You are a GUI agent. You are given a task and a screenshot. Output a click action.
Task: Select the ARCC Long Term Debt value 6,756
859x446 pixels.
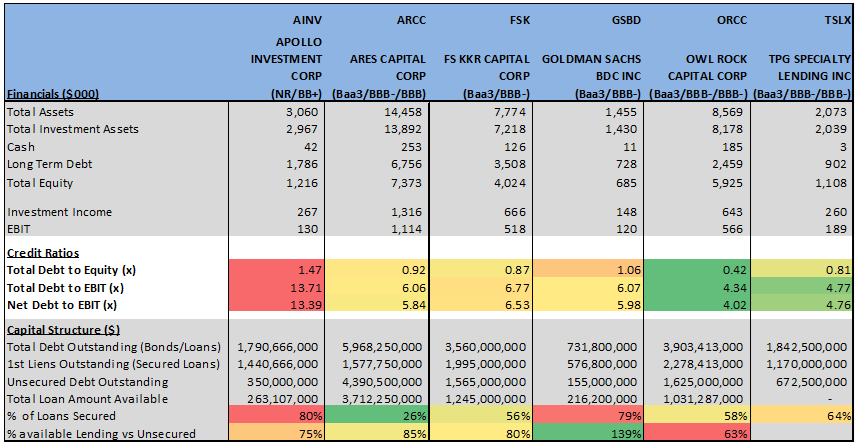click(406, 164)
